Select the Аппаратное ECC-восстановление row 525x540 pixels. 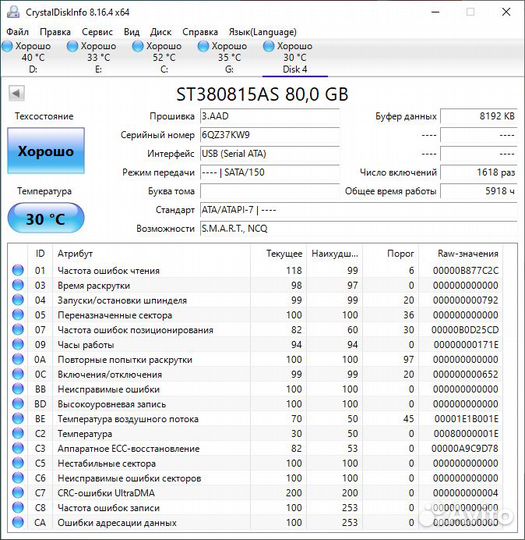tap(256, 448)
